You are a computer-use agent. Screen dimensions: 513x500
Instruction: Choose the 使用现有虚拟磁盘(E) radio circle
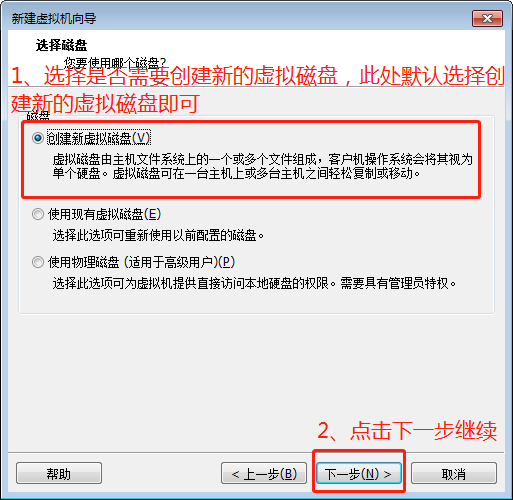pyautogui.click(x=38, y=214)
